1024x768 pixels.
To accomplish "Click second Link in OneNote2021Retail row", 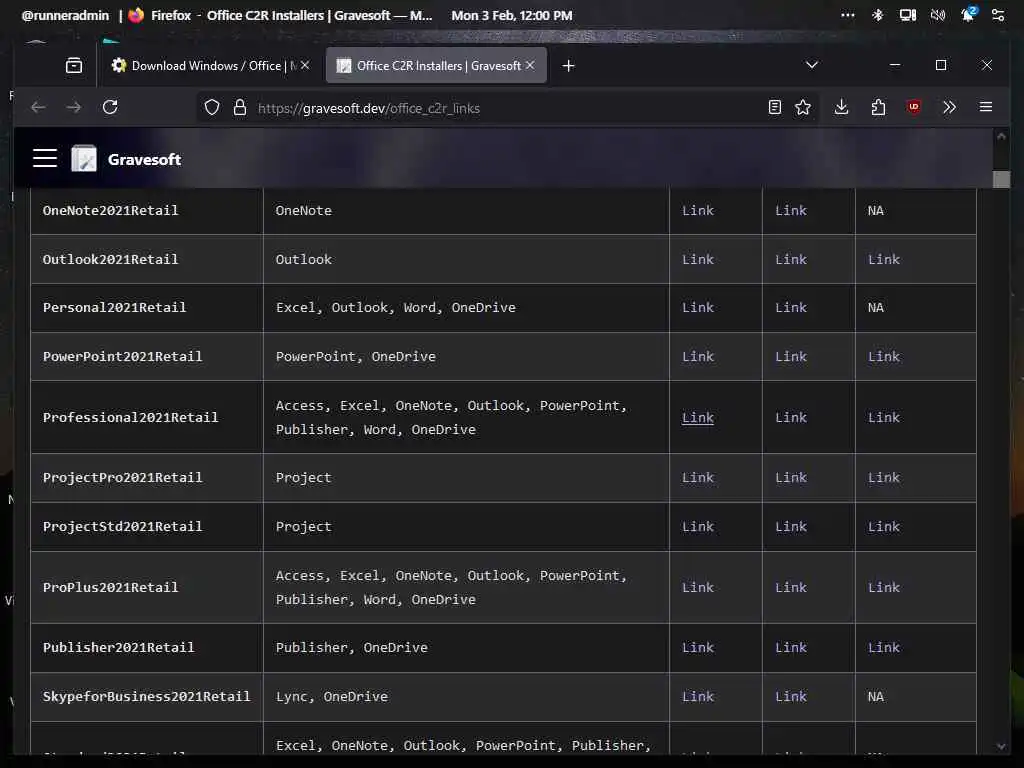I will pyautogui.click(x=790, y=210).
